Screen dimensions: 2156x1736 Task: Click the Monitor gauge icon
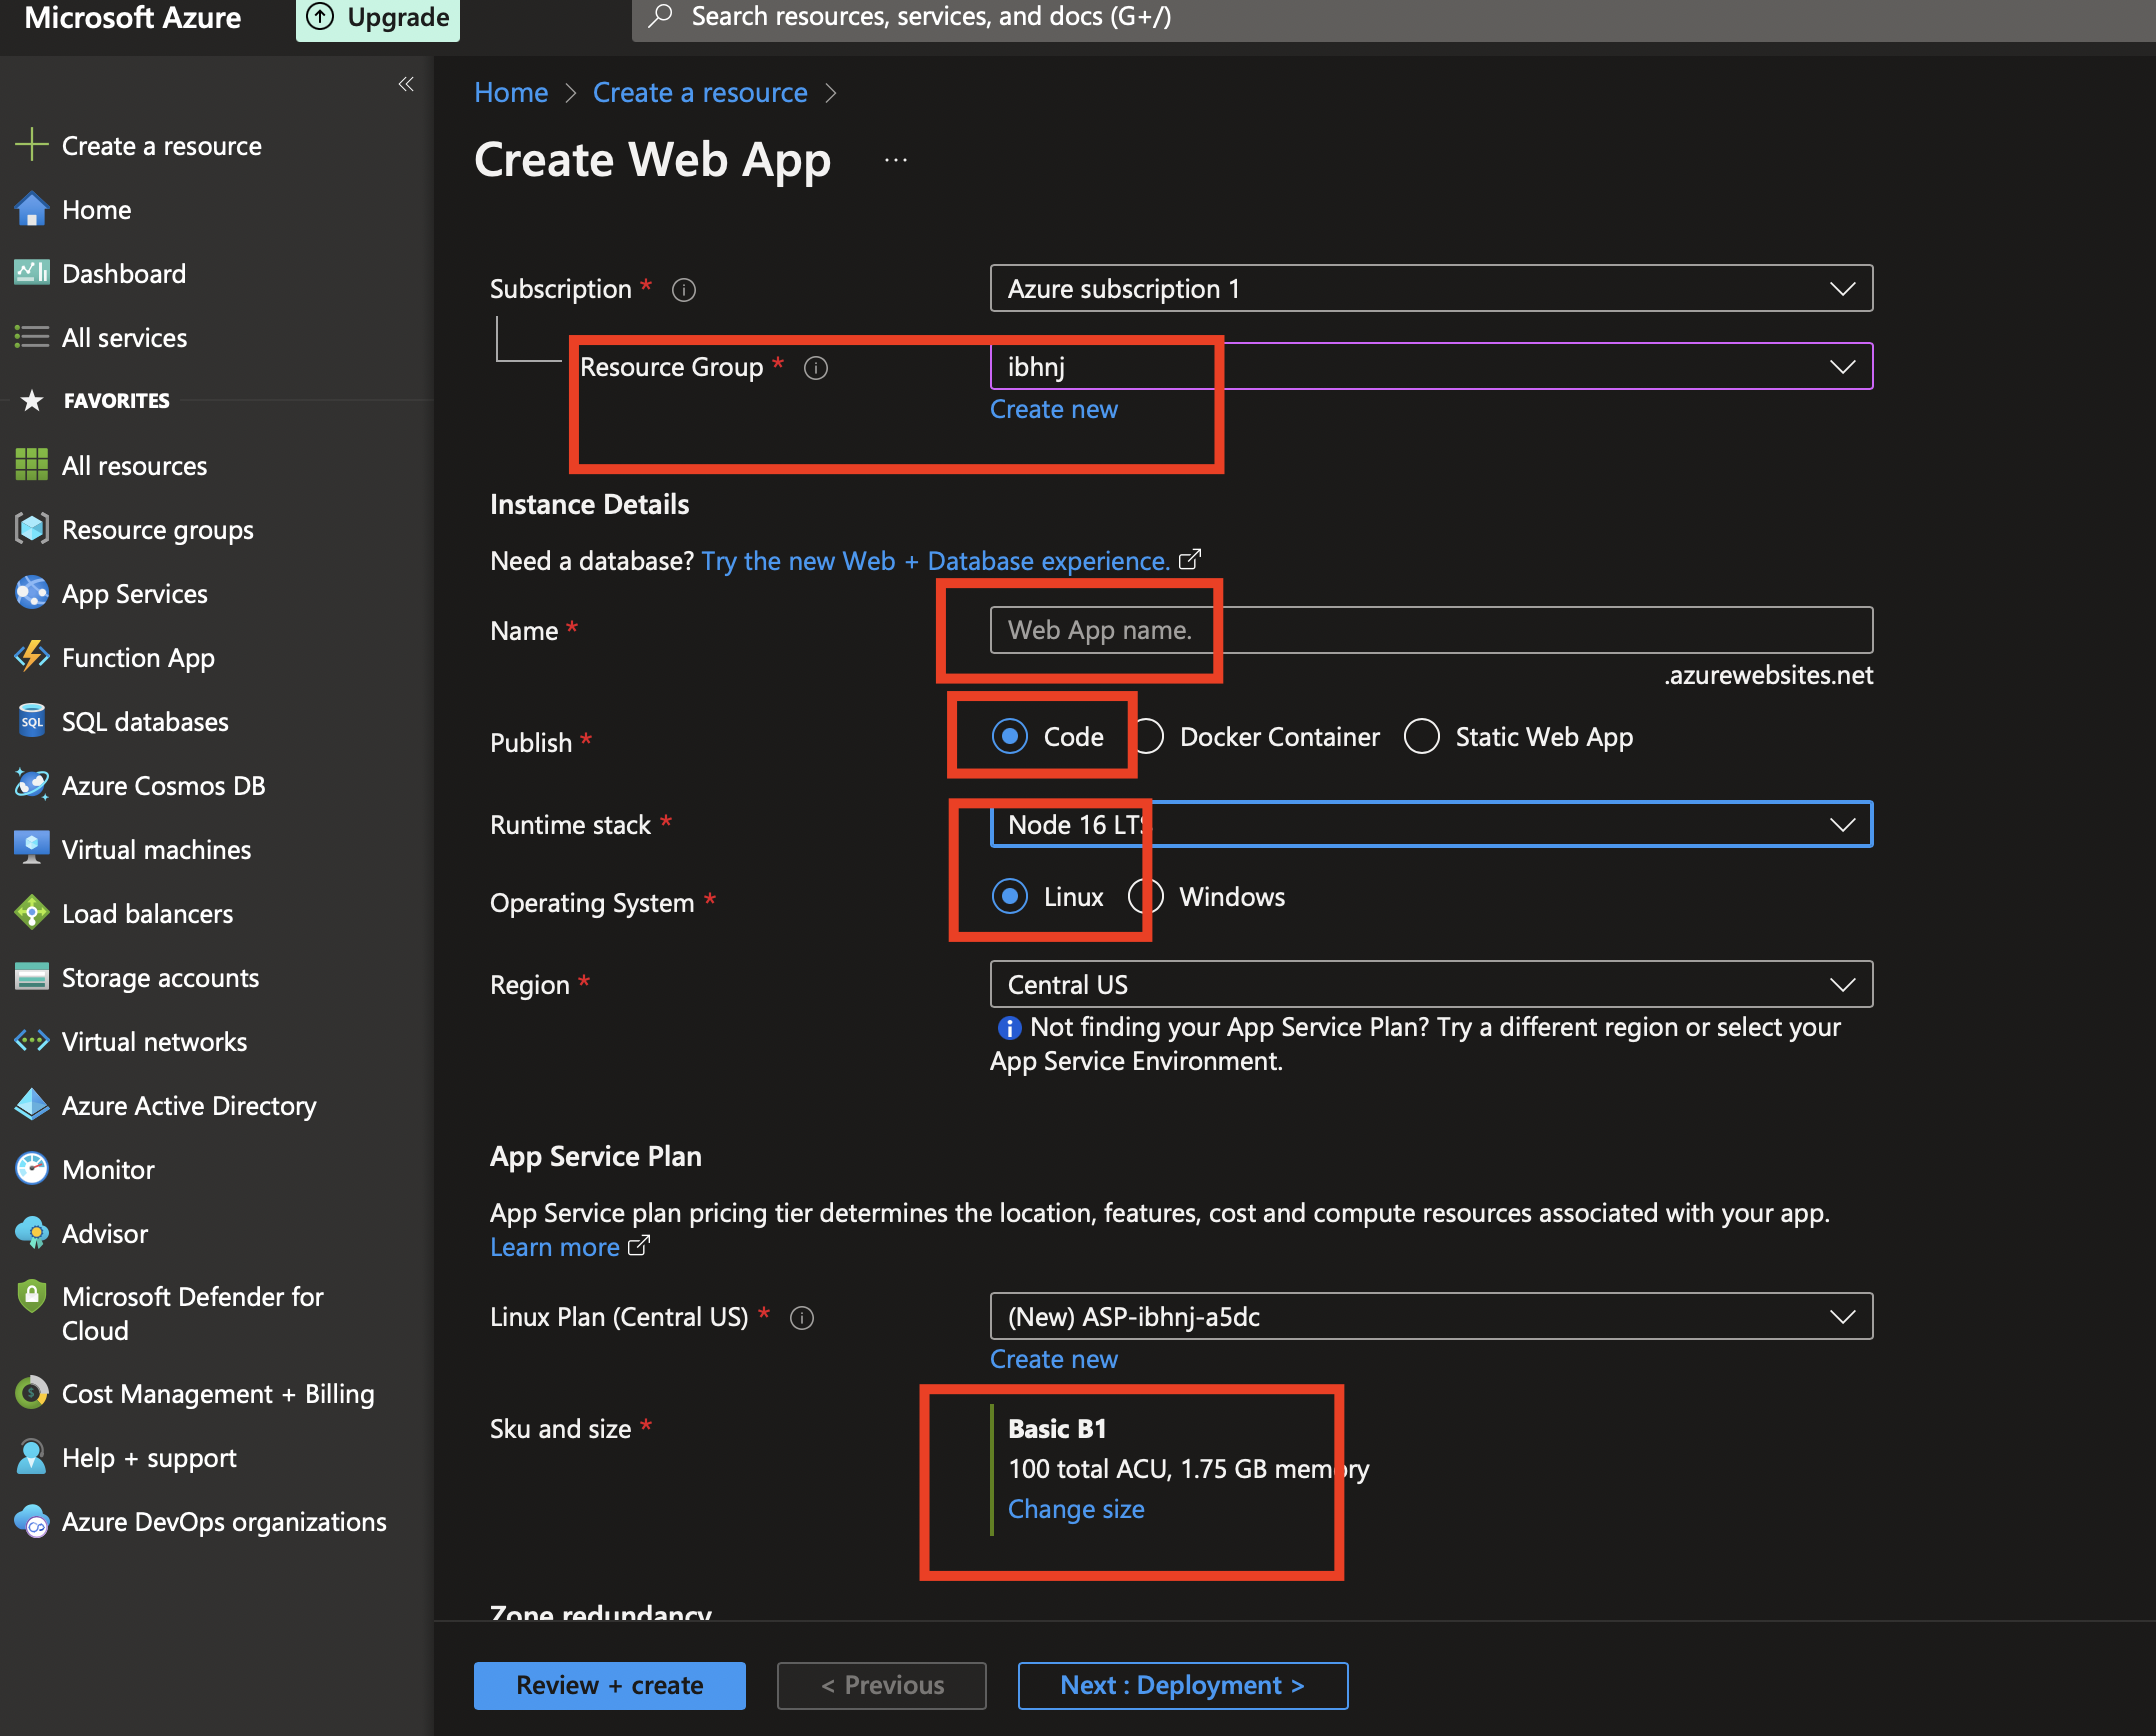pos(32,1169)
